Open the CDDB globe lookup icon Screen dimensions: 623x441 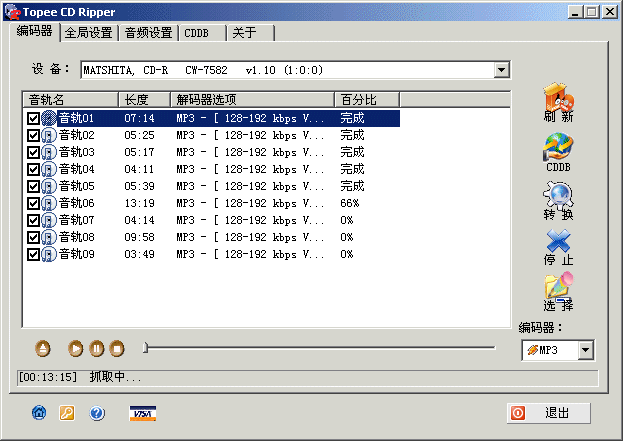click(x=558, y=152)
